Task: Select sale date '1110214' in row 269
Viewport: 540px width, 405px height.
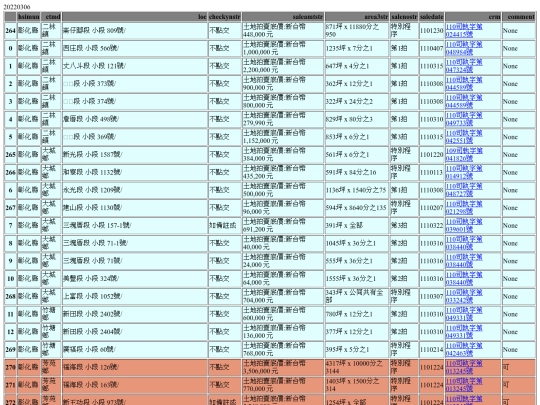Action: [432, 350]
